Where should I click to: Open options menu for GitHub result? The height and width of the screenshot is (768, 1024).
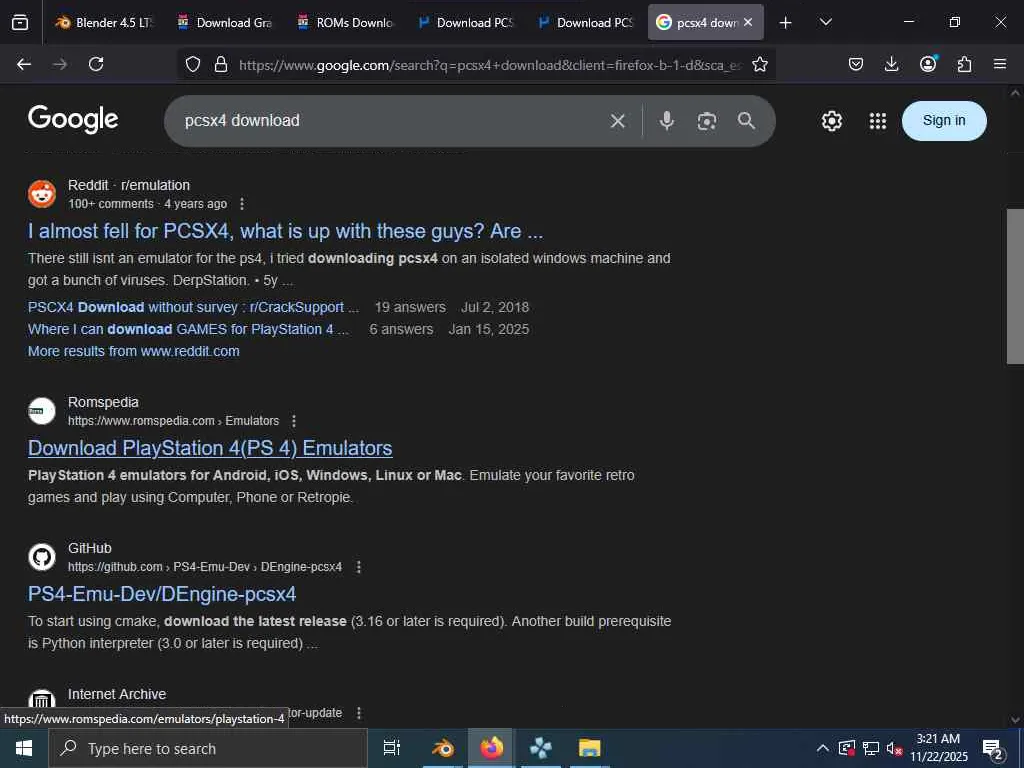(359, 567)
